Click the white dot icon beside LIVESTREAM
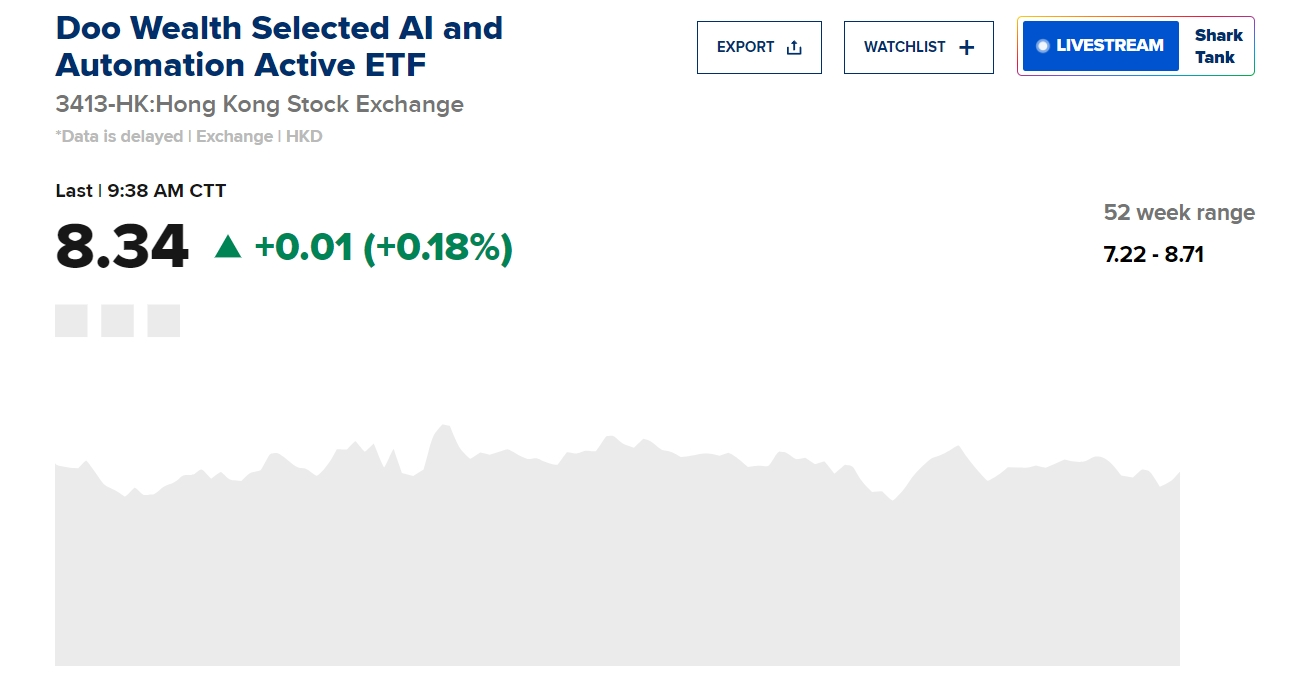 1042,46
